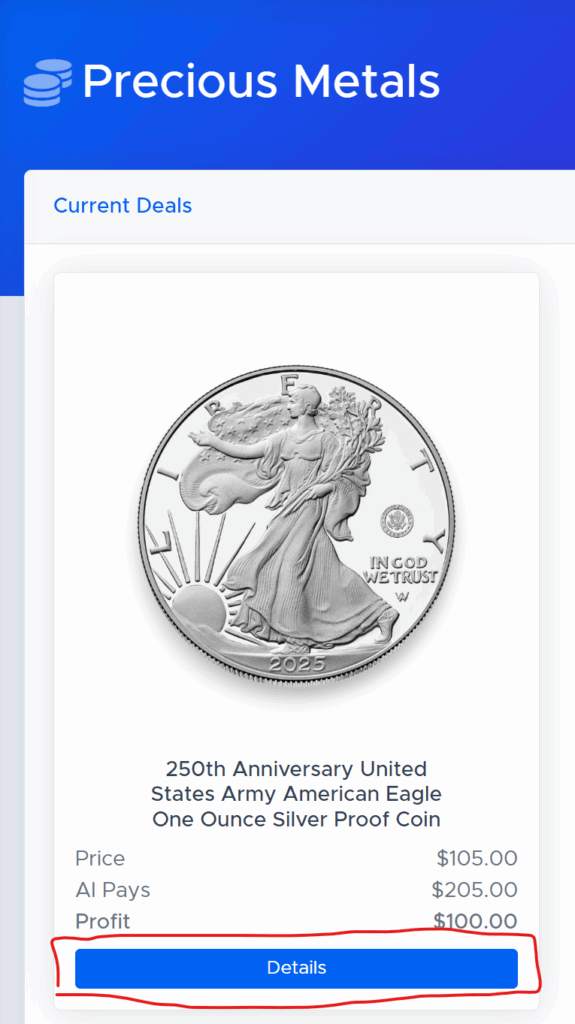Select the $105.00 price value

coord(477,858)
